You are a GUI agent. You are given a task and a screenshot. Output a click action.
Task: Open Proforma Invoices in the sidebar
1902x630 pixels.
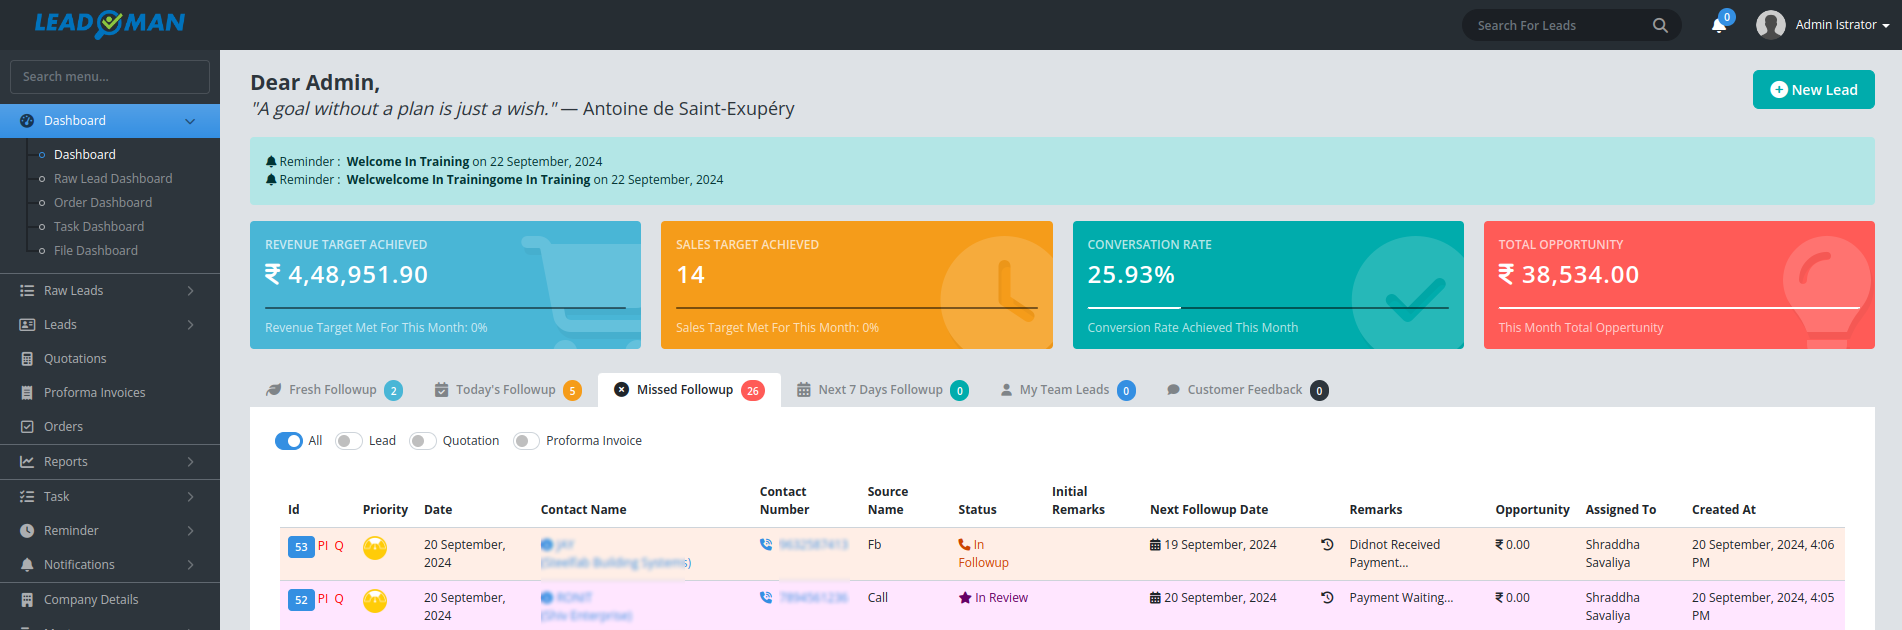pos(94,393)
